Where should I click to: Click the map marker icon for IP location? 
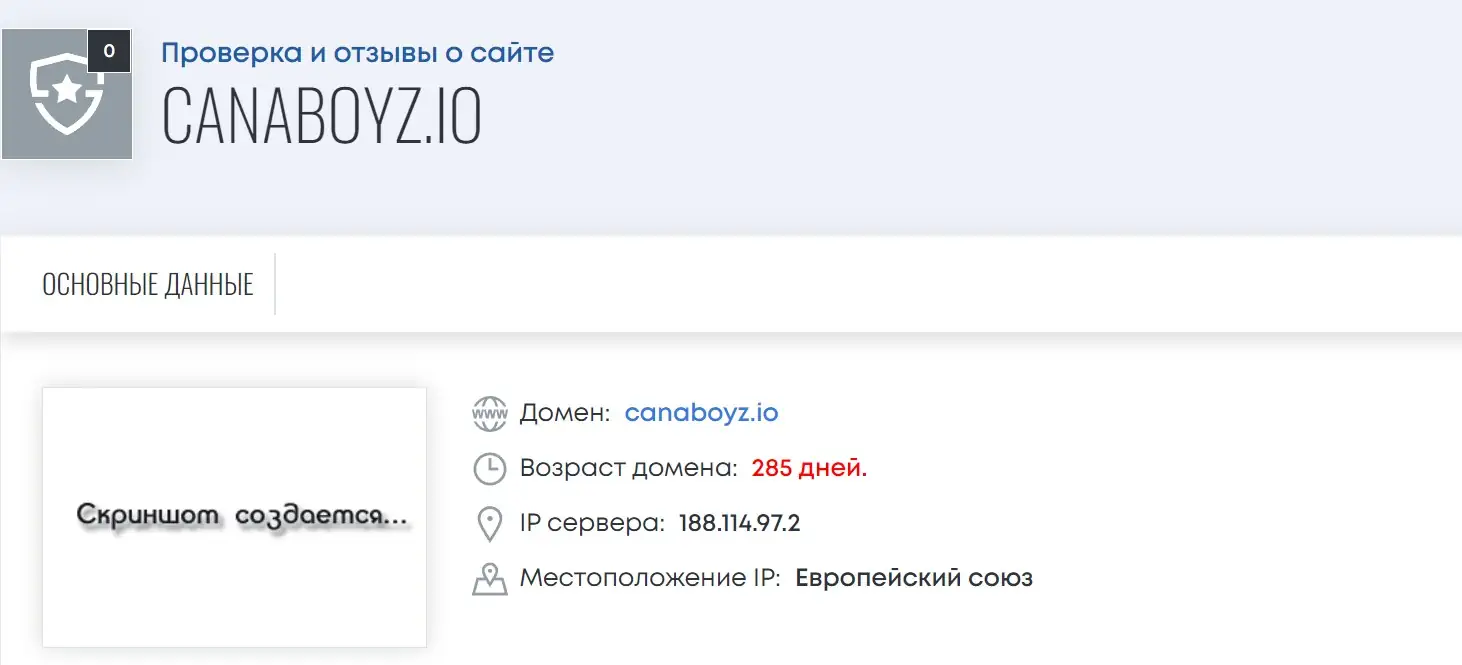pyautogui.click(x=489, y=578)
